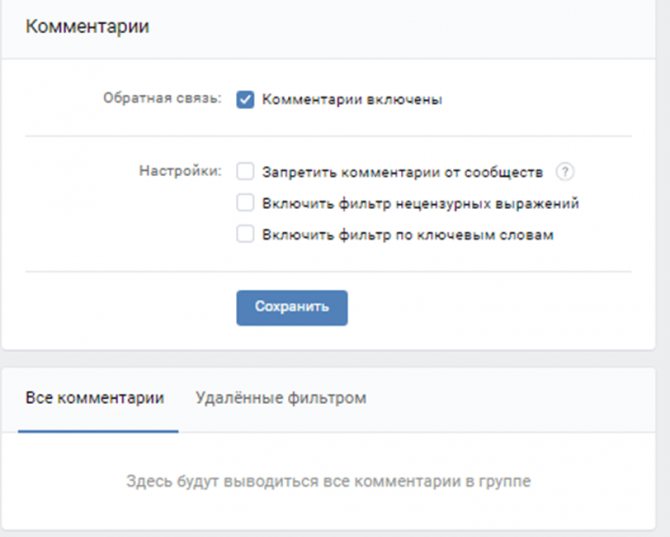Click the word фильтром in the second tab
The height and width of the screenshot is (537, 670).
pos(327,398)
